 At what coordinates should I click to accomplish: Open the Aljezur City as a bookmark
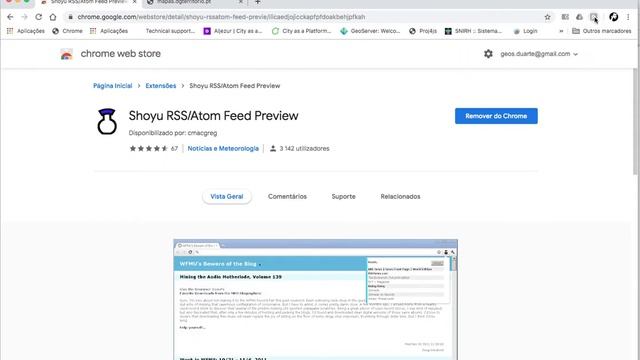point(233,31)
